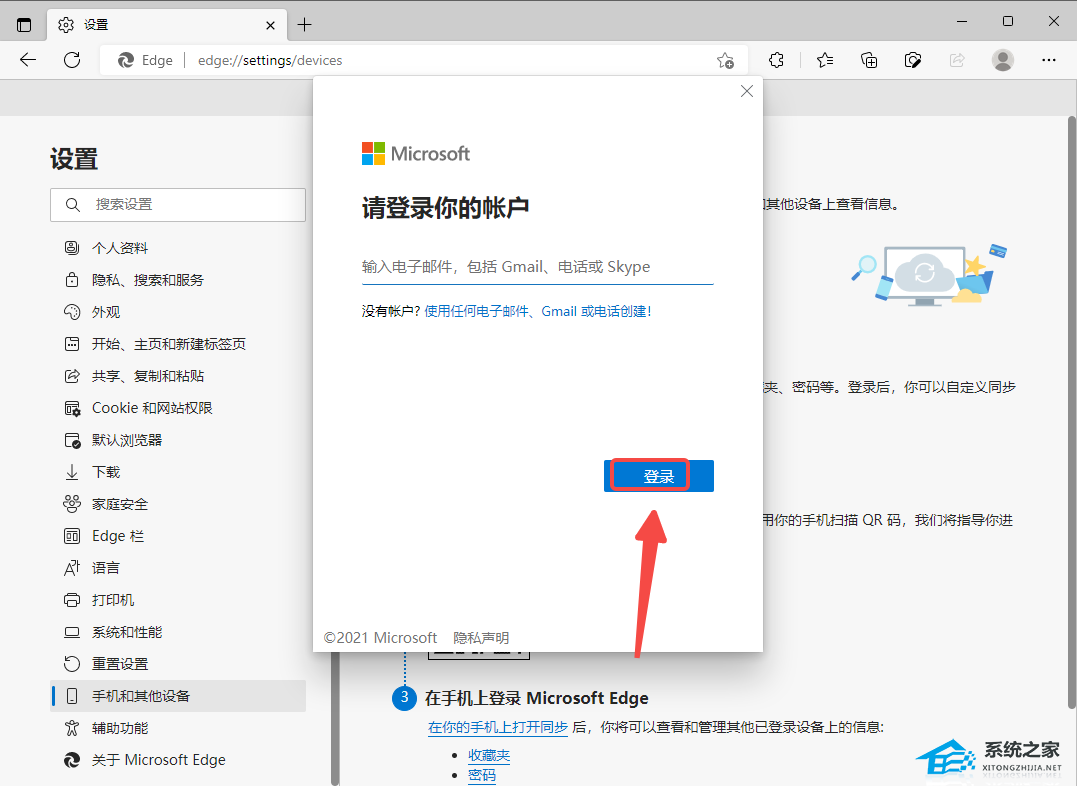Screen dimensions: 1077x786
Task: Open Collections in the toolbar
Action: pyautogui.click(x=868, y=60)
